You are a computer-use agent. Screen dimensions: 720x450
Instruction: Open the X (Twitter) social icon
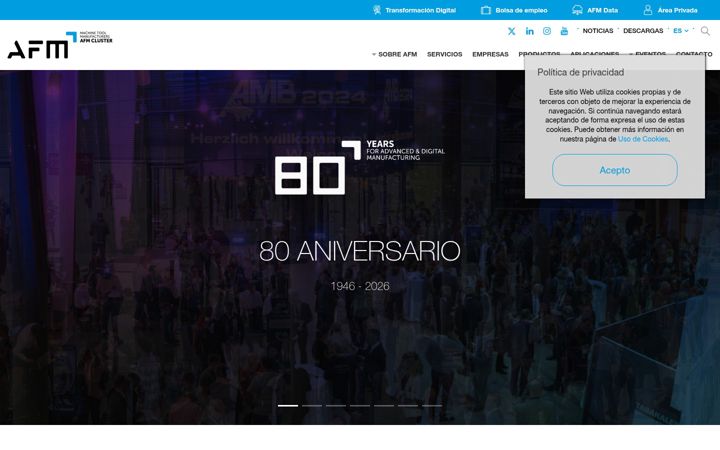point(512,31)
